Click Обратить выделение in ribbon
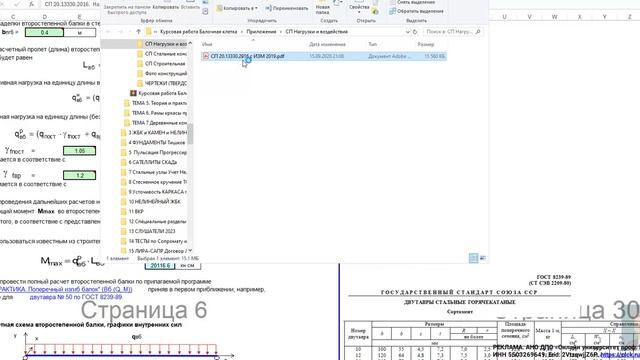This screenshot has width=640, height=360. (x=416, y=11)
